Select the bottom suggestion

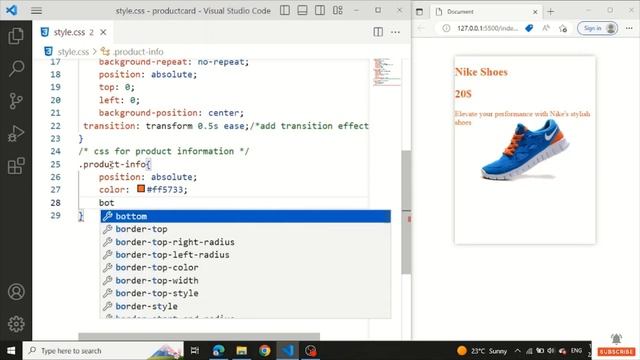pyautogui.click(x=246, y=216)
